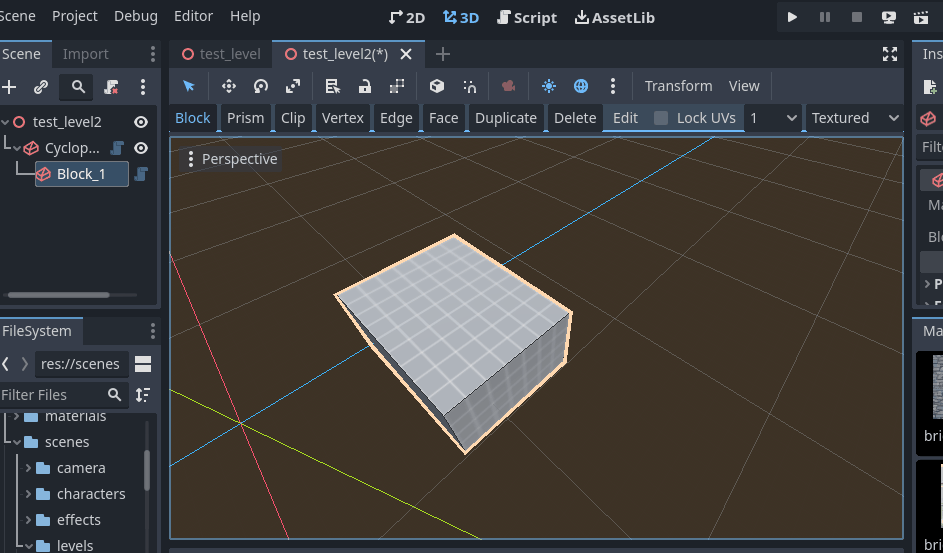
Task: Click the group selected nodes icon
Action: pyautogui.click(x=397, y=86)
